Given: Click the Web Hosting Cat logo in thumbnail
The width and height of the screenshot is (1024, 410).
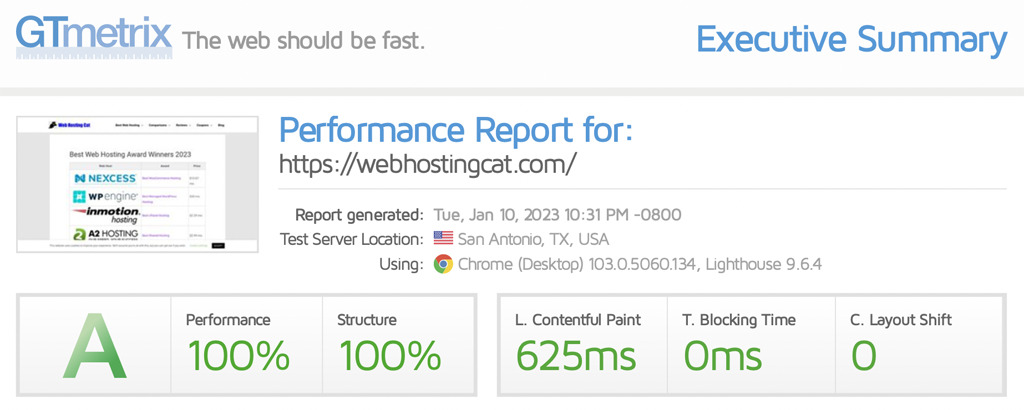Looking at the screenshot, I should click(69, 125).
